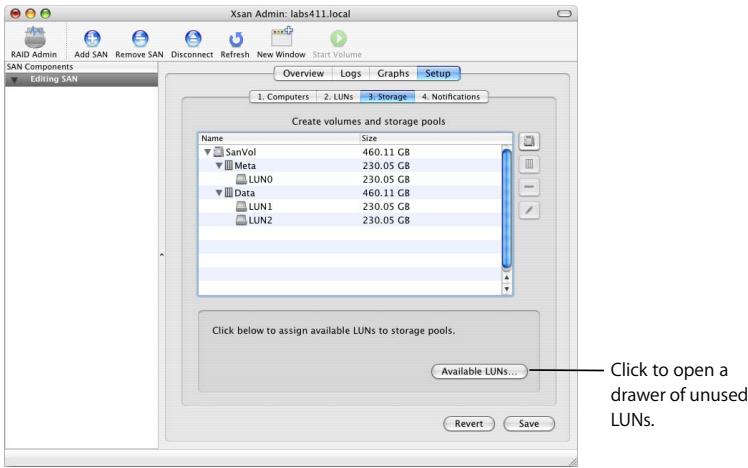
Task: Click the Remove SAN toolbar icon
Action: pos(140,39)
